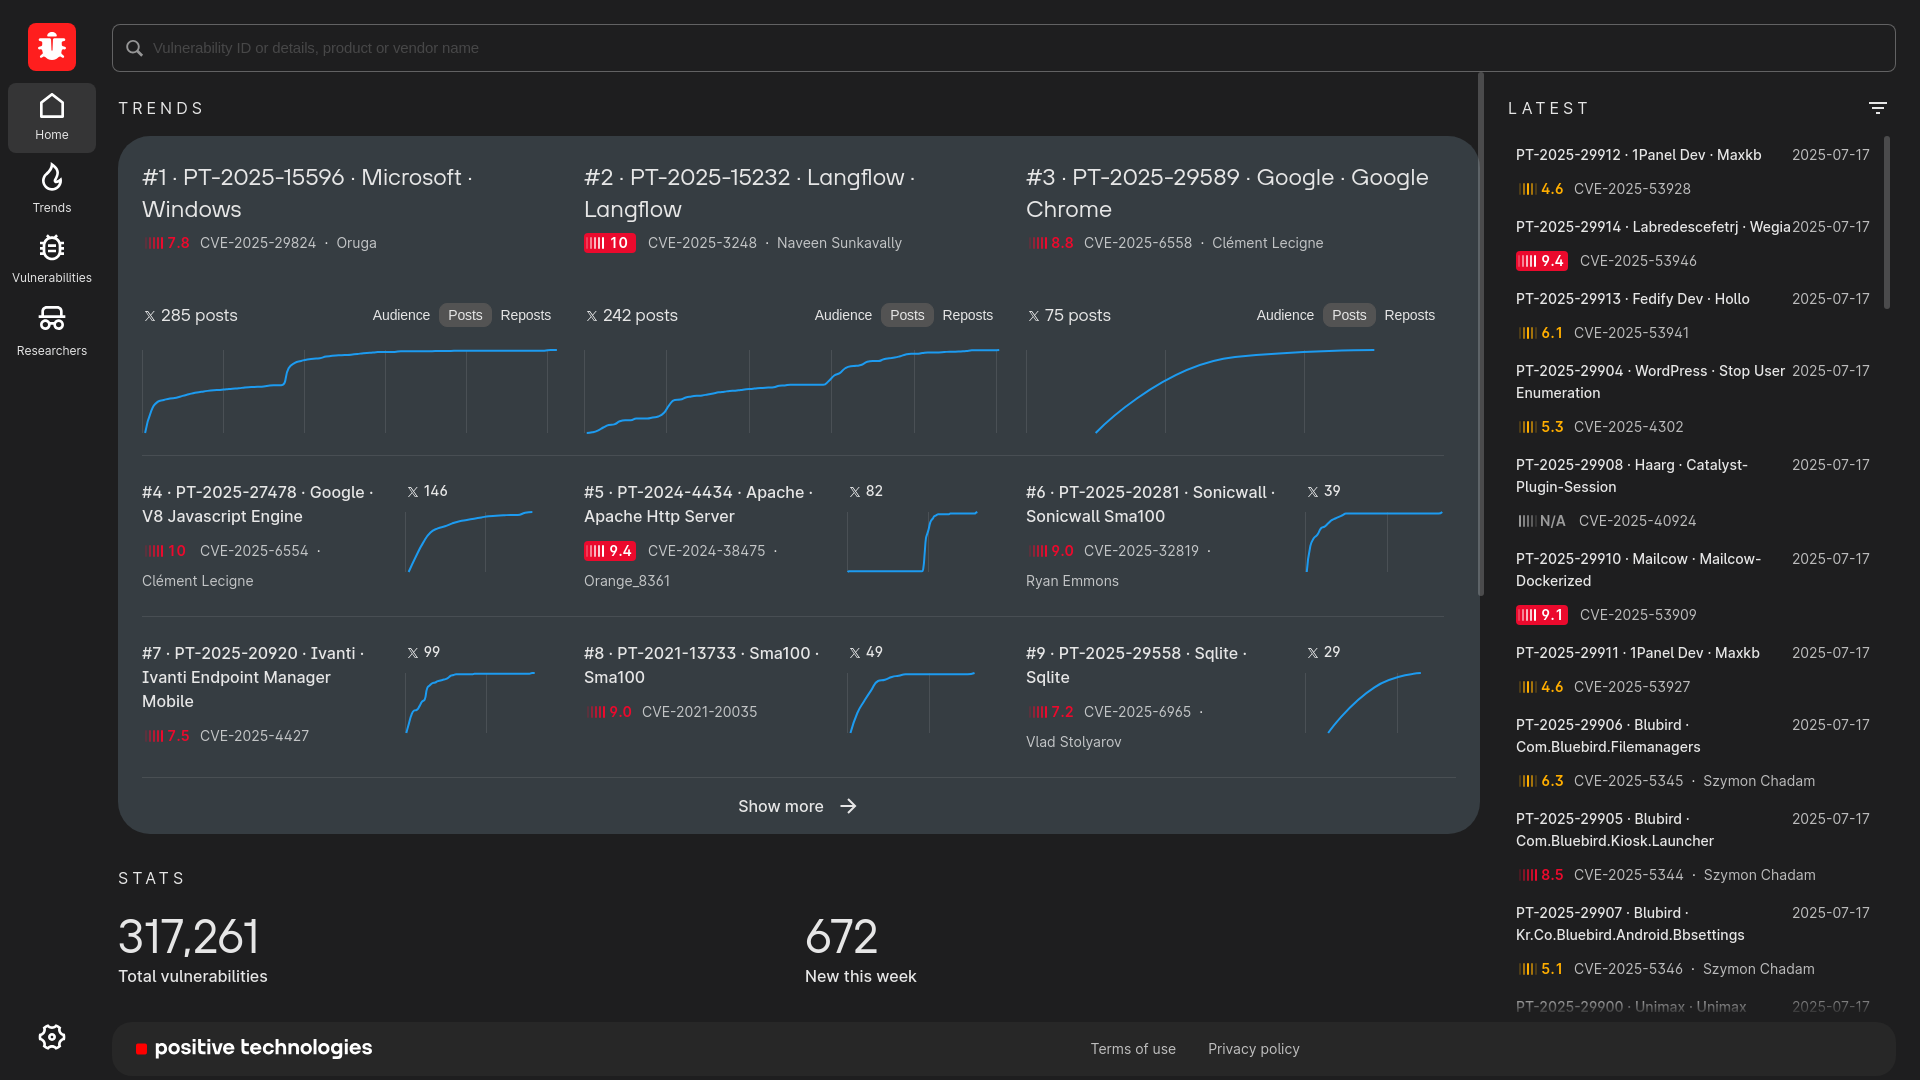Click researcher Naveen Sunkavally
Screen dimensions: 1920x1080
(x=839, y=243)
